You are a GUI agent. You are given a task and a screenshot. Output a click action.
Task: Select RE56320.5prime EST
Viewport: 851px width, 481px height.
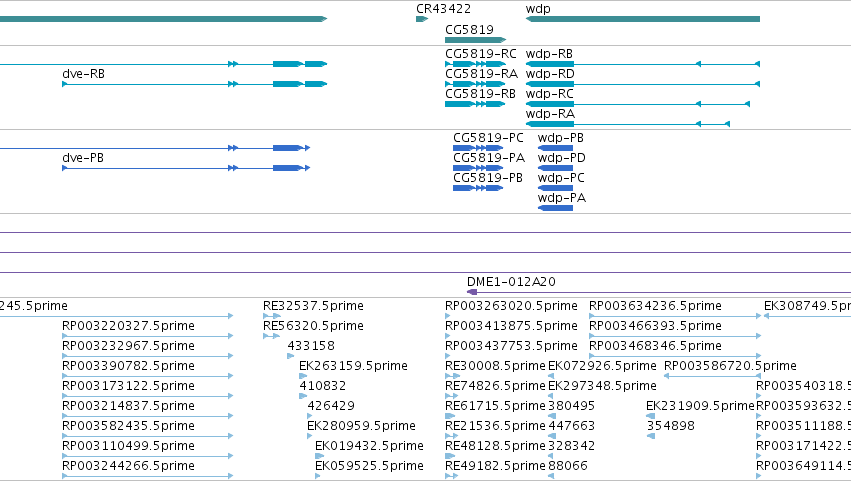pyautogui.click(x=313, y=326)
